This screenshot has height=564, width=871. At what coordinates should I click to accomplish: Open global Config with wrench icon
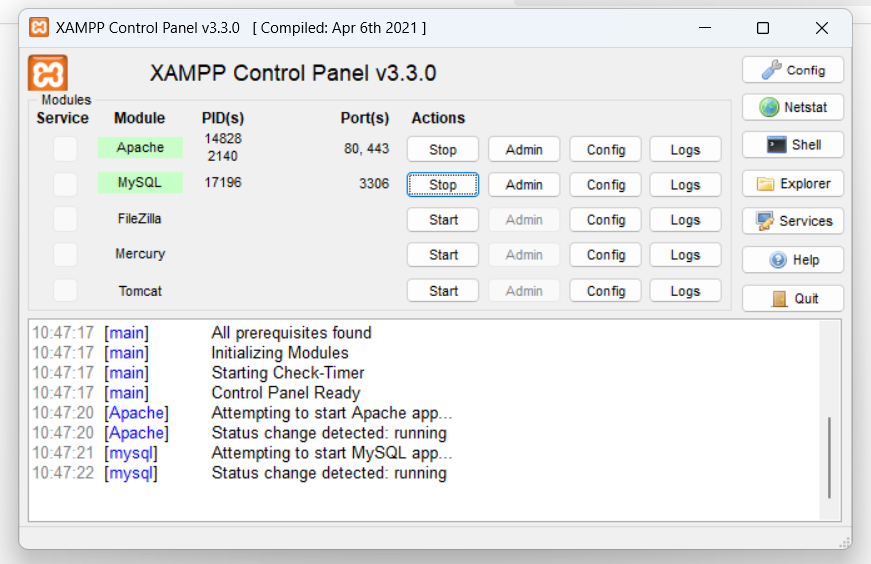793,70
